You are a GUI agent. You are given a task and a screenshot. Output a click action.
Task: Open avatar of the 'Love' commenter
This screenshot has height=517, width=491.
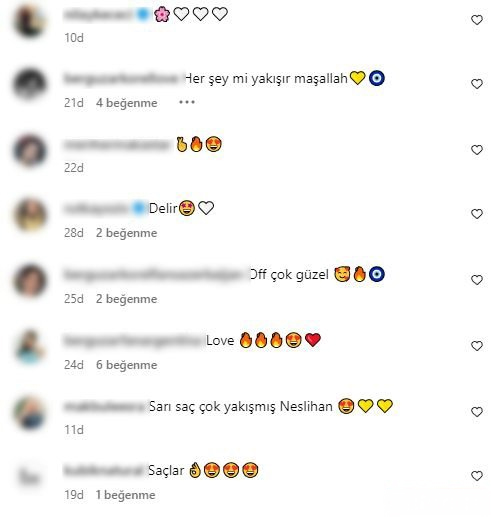click(30, 347)
